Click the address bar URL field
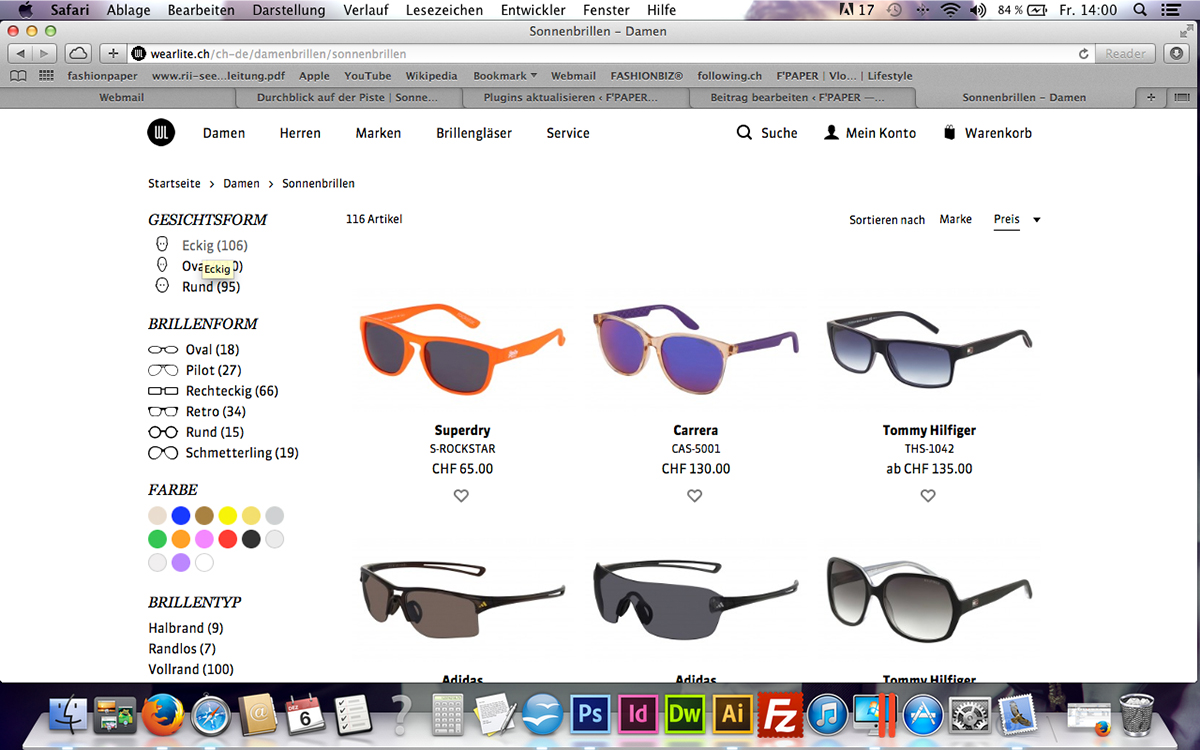The image size is (1200, 750). [612, 53]
